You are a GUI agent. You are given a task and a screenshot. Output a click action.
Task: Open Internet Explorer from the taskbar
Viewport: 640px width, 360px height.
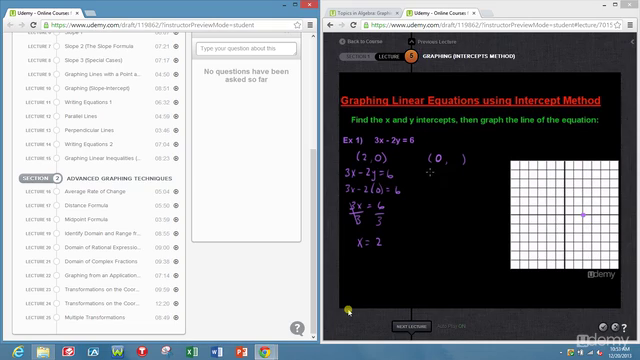[18, 351]
